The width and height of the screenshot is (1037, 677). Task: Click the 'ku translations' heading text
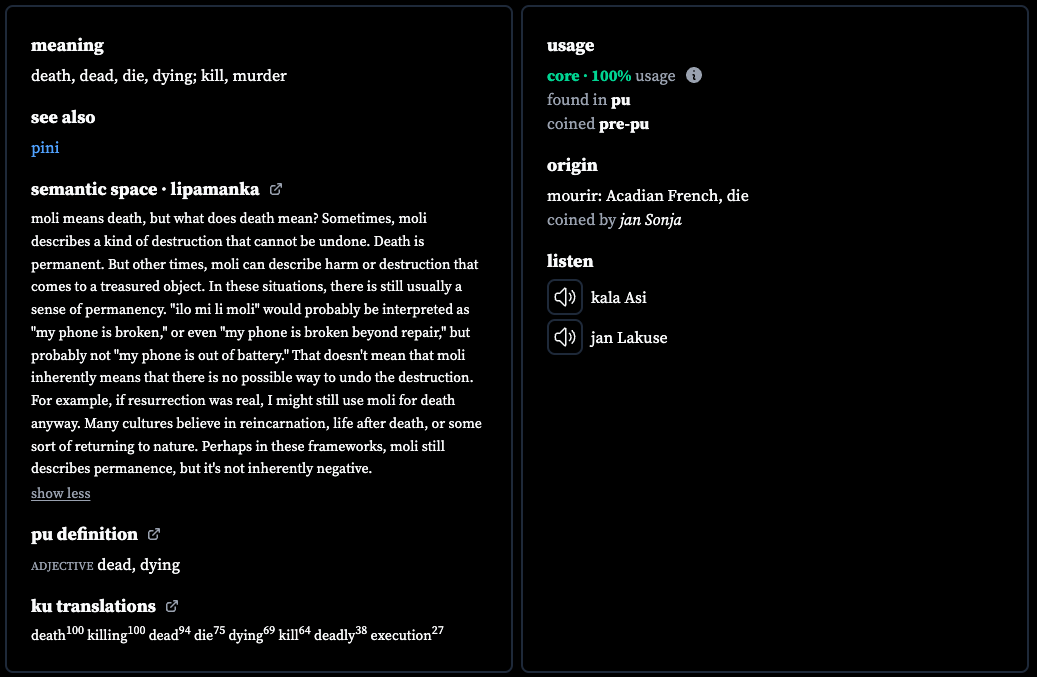point(93,606)
